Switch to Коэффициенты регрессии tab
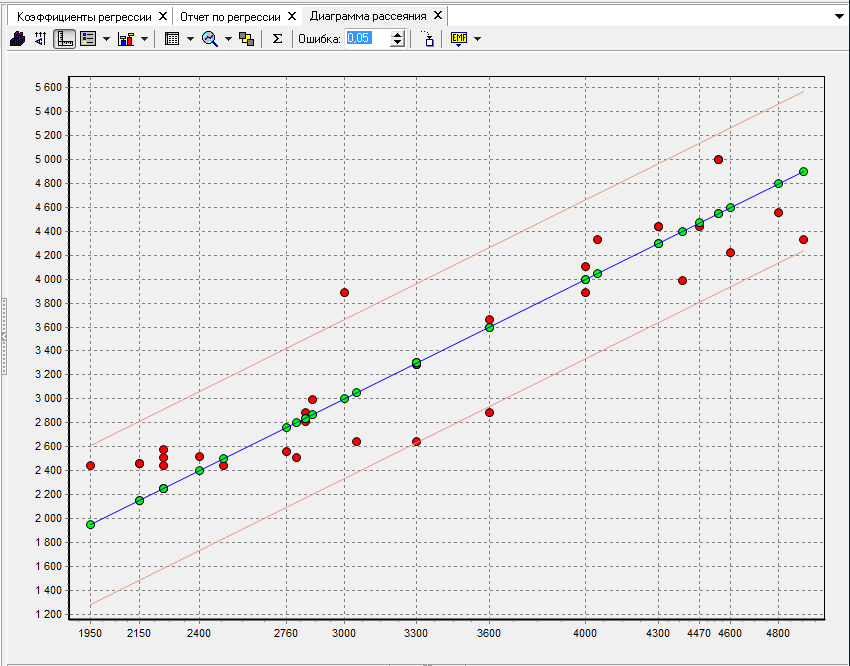 tap(84, 17)
